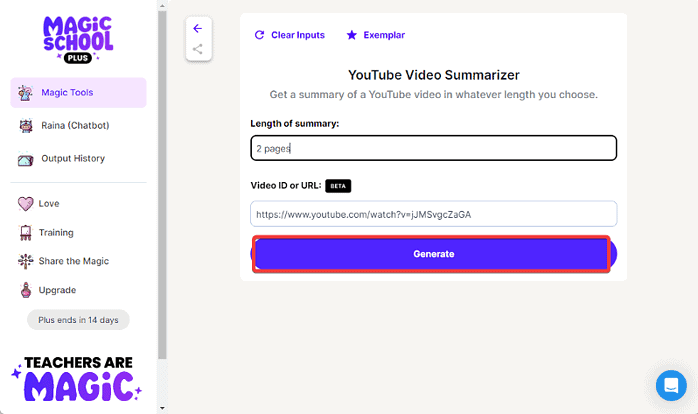Click the Video ID or URL field
Viewport: 698px width, 414px height.
click(x=433, y=214)
